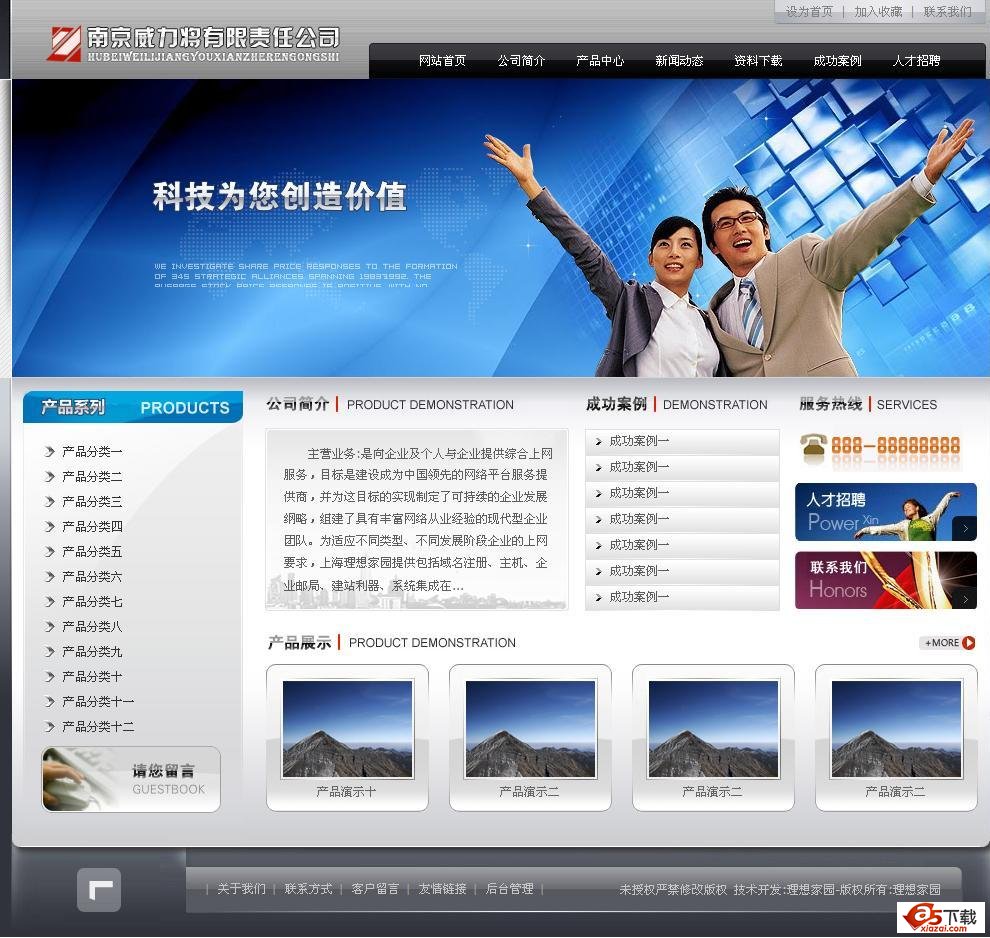Image resolution: width=990 pixels, height=938 pixels.
Task: Open 人才招聘 navigation item
Action: click(x=916, y=61)
